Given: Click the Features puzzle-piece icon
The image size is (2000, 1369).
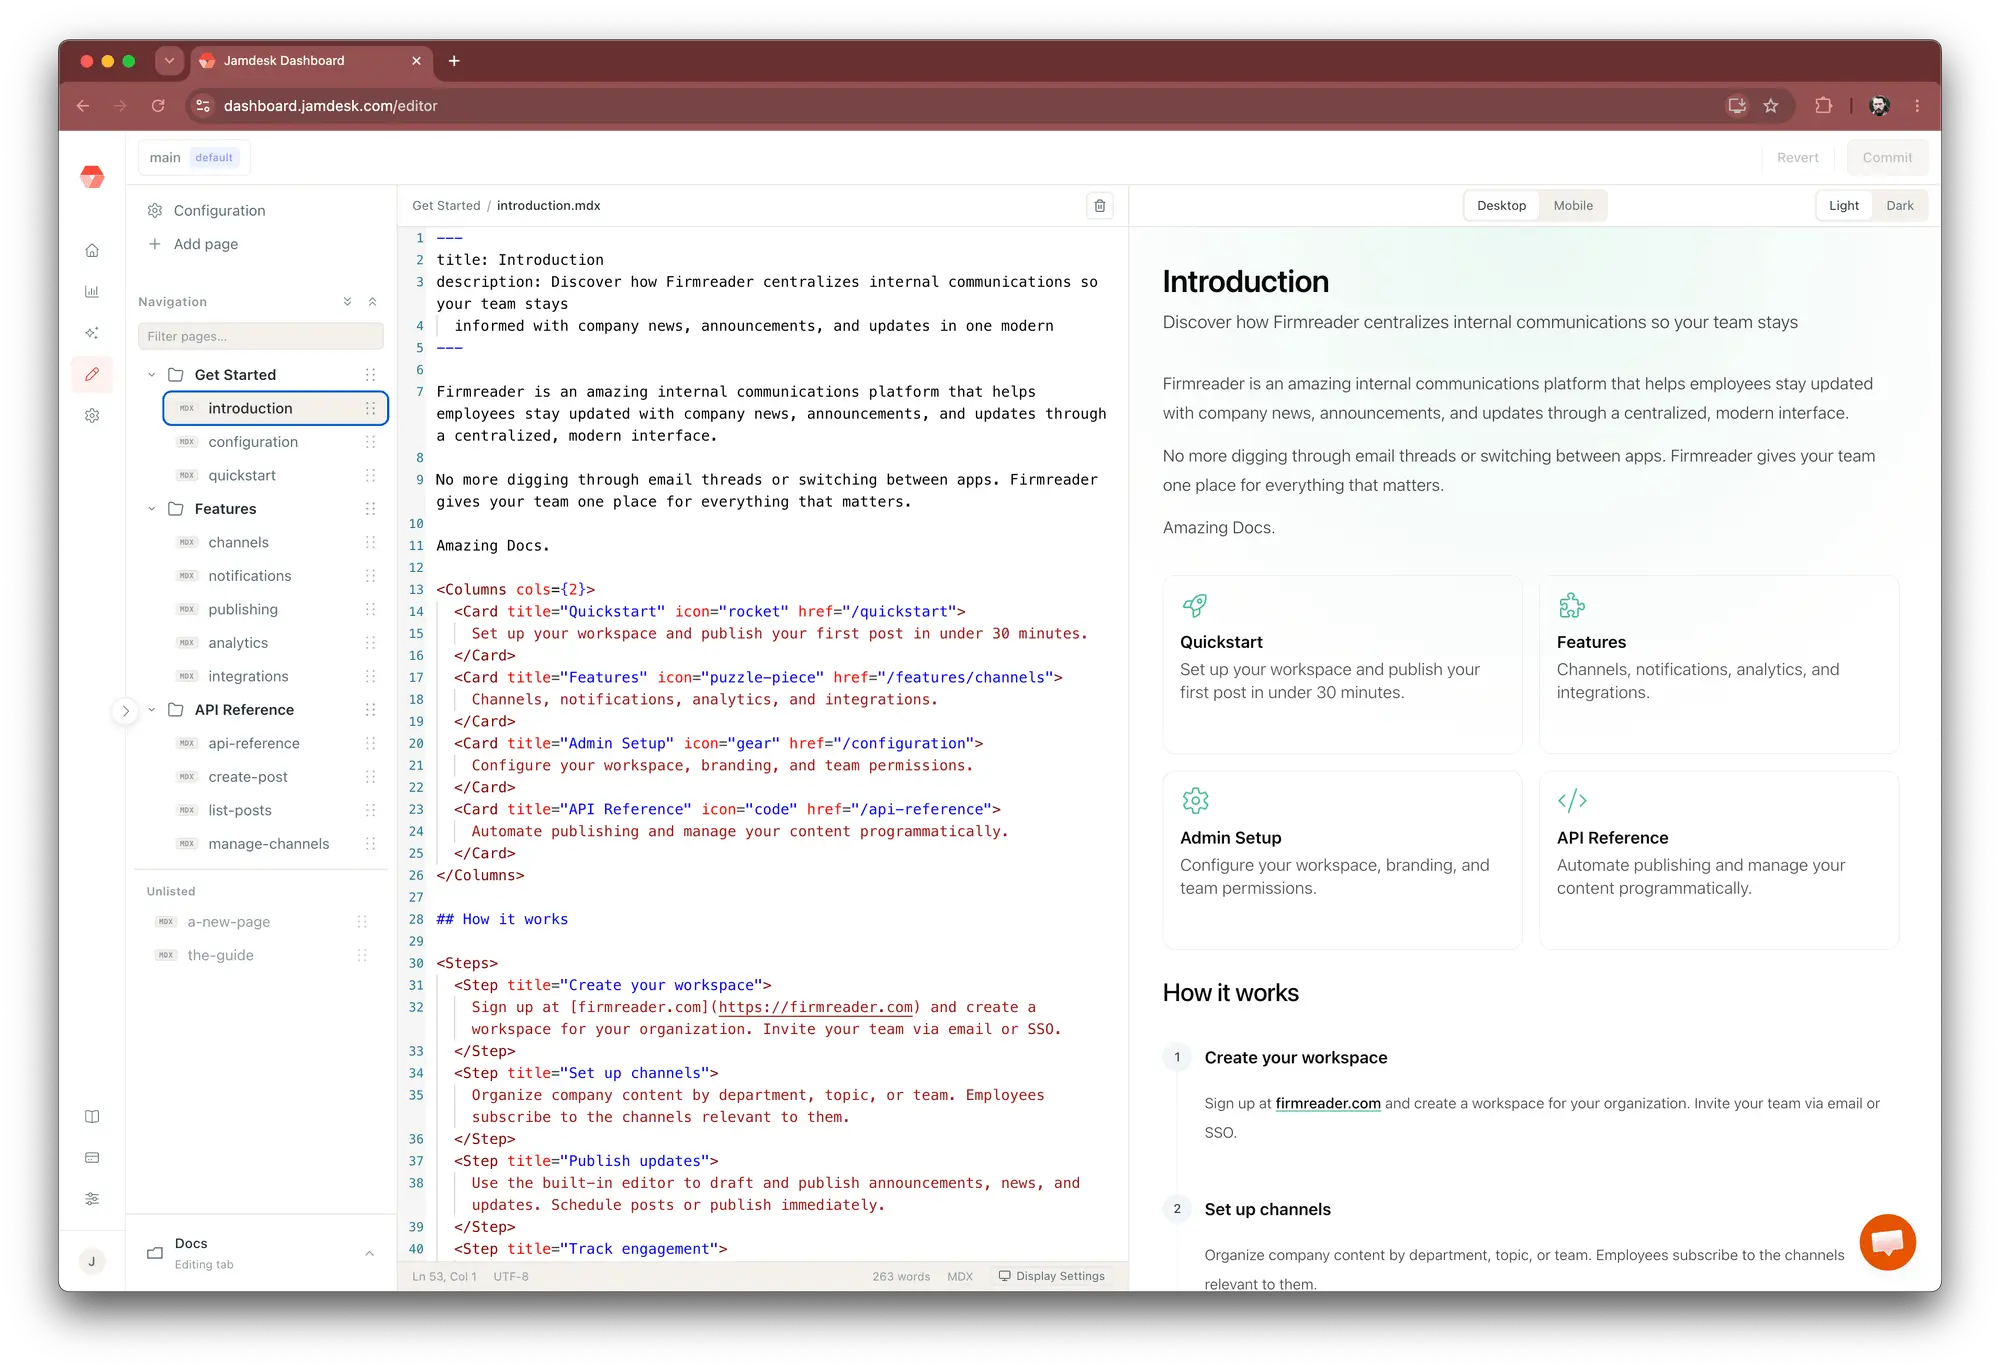Looking at the screenshot, I should (x=1571, y=605).
